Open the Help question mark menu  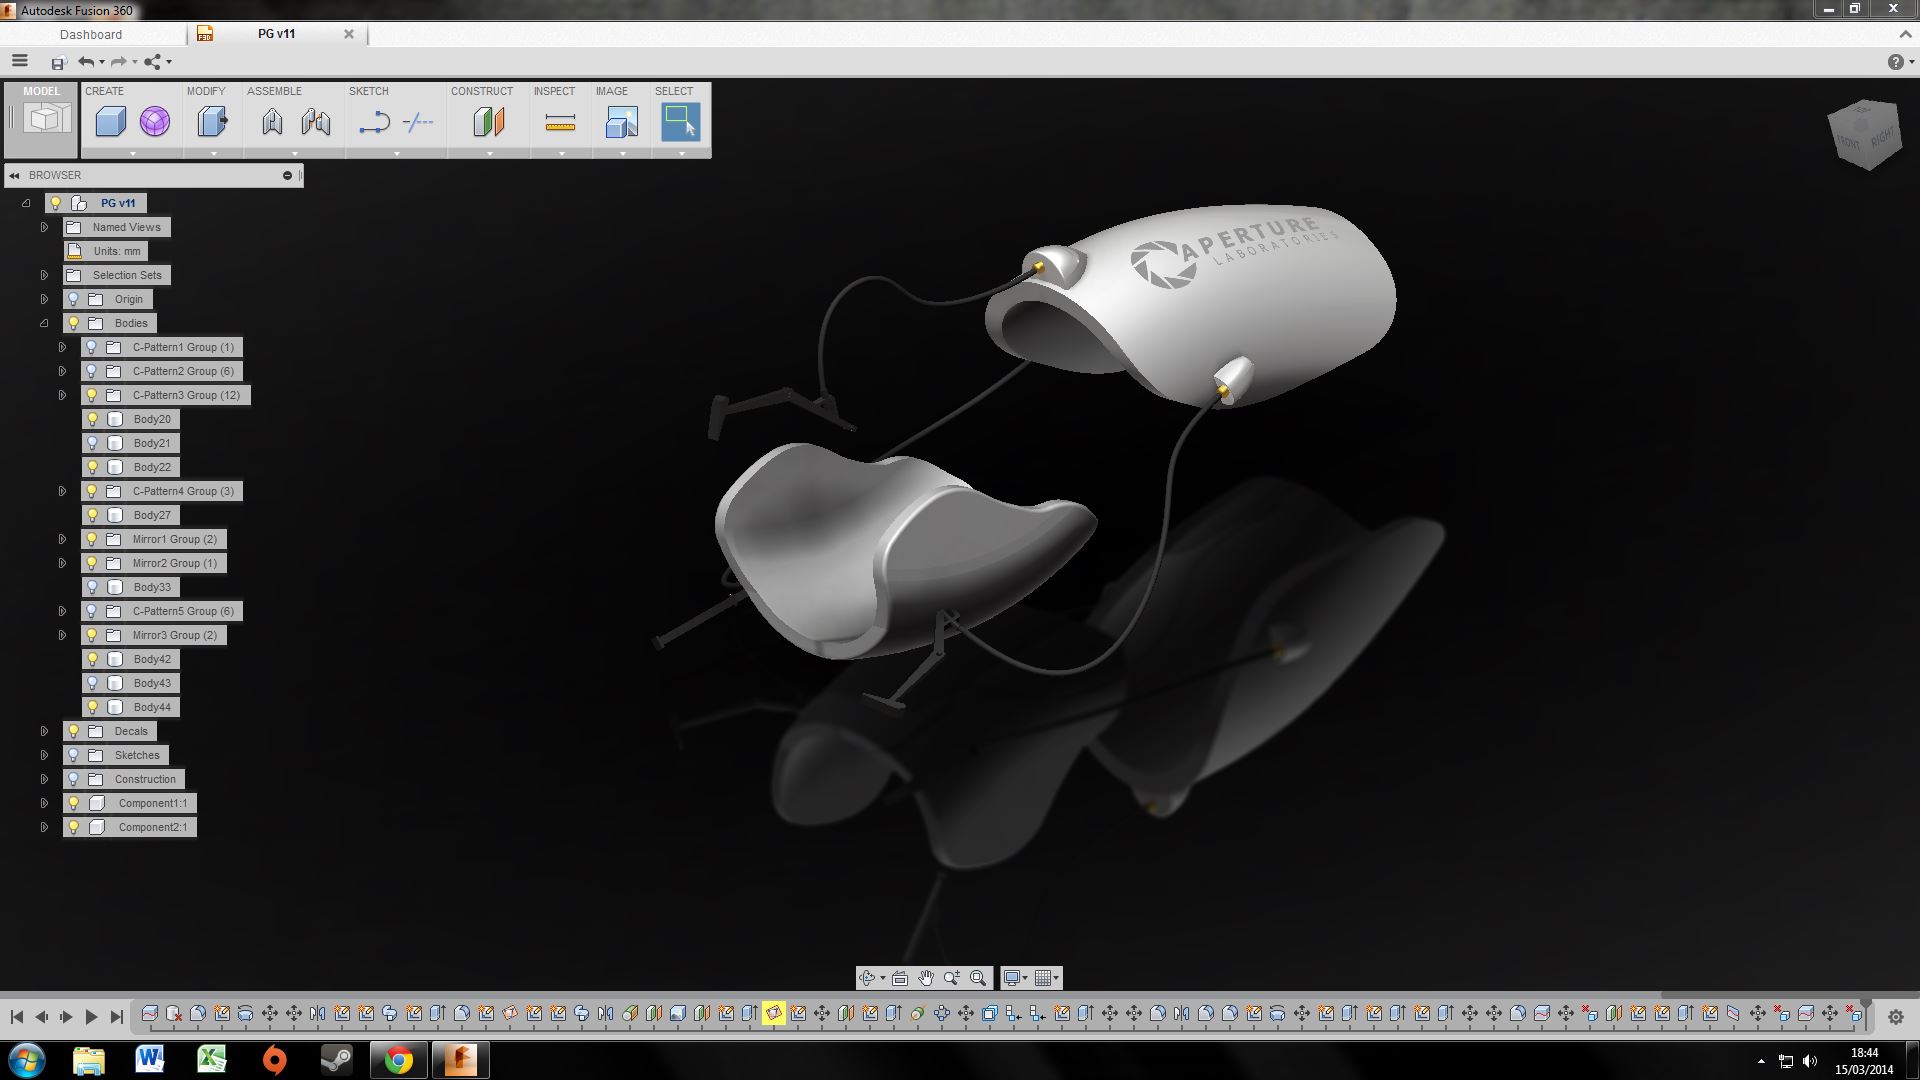[1895, 62]
